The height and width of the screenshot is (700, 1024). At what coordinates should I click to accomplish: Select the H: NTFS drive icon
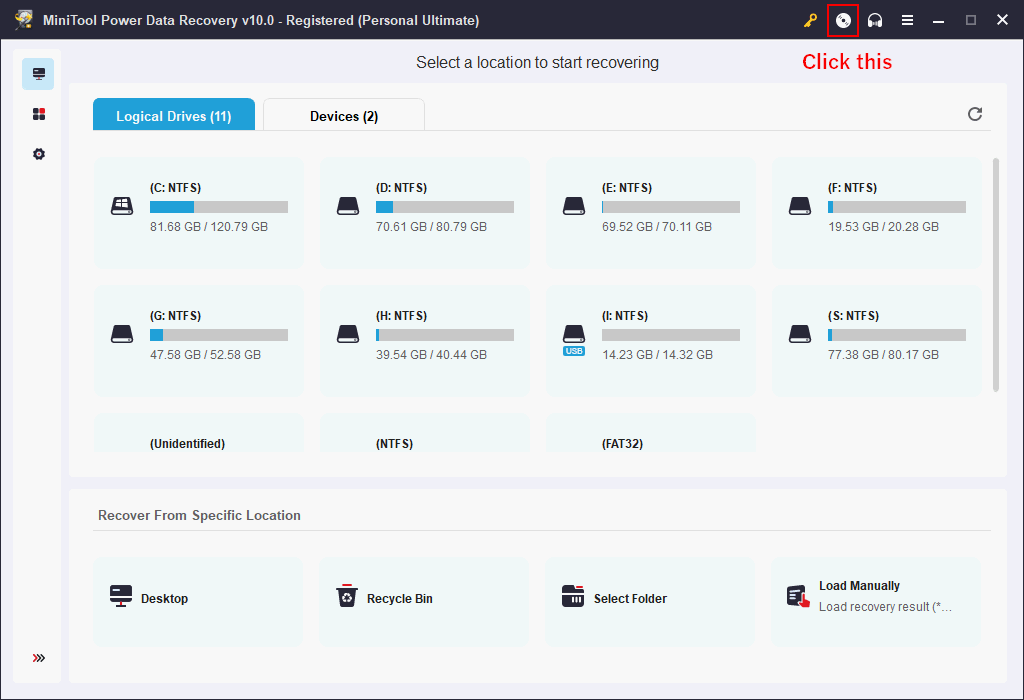pos(348,334)
